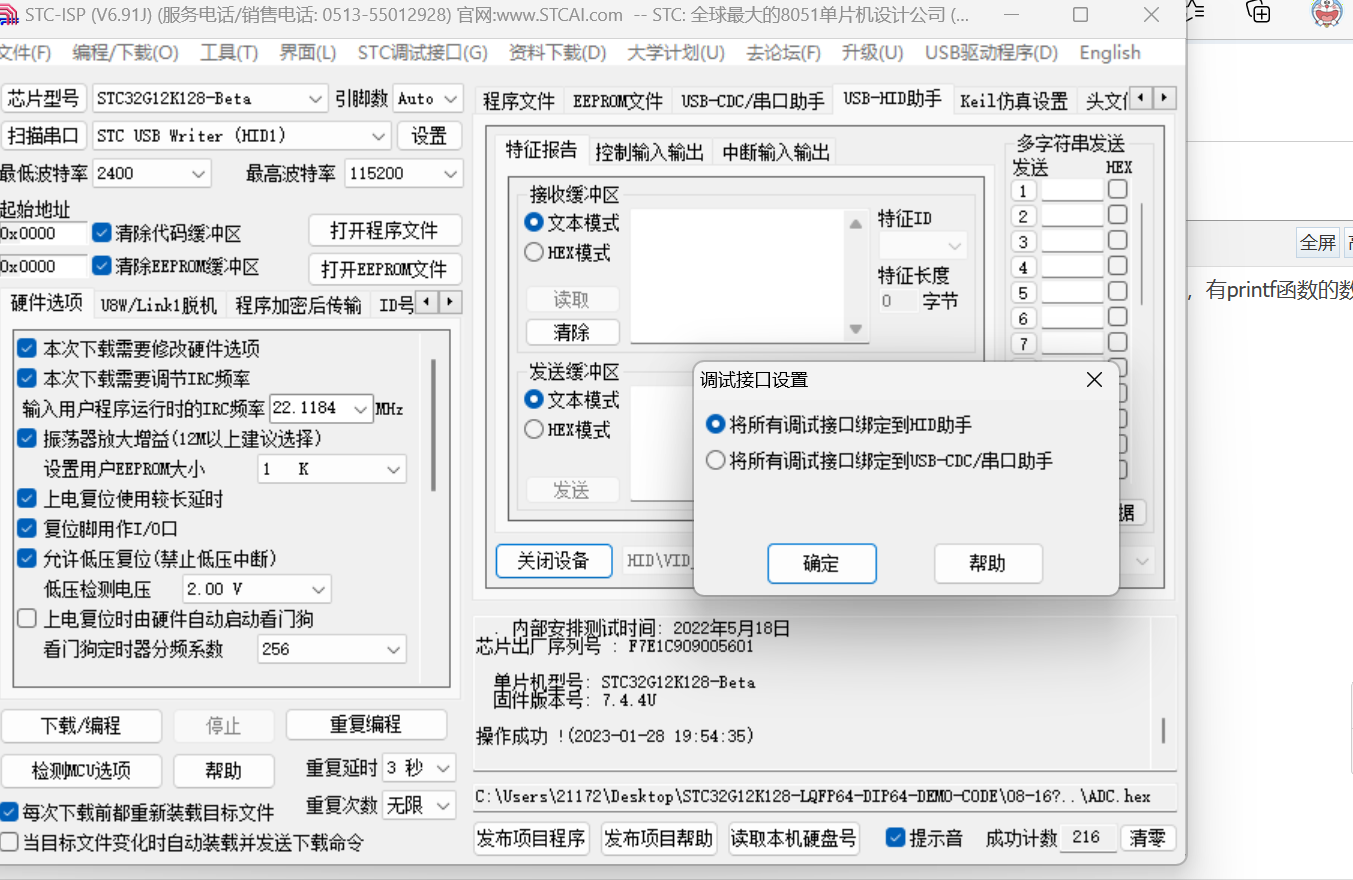Click the English menu item
The image size is (1353, 880).
tap(1110, 53)
